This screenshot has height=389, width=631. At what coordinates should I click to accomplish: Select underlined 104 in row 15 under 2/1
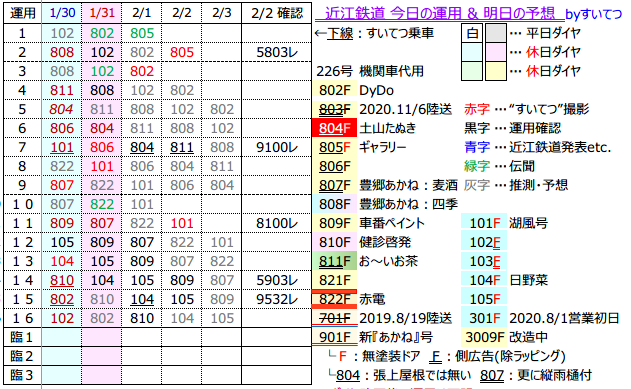click(x=142, y=299)
